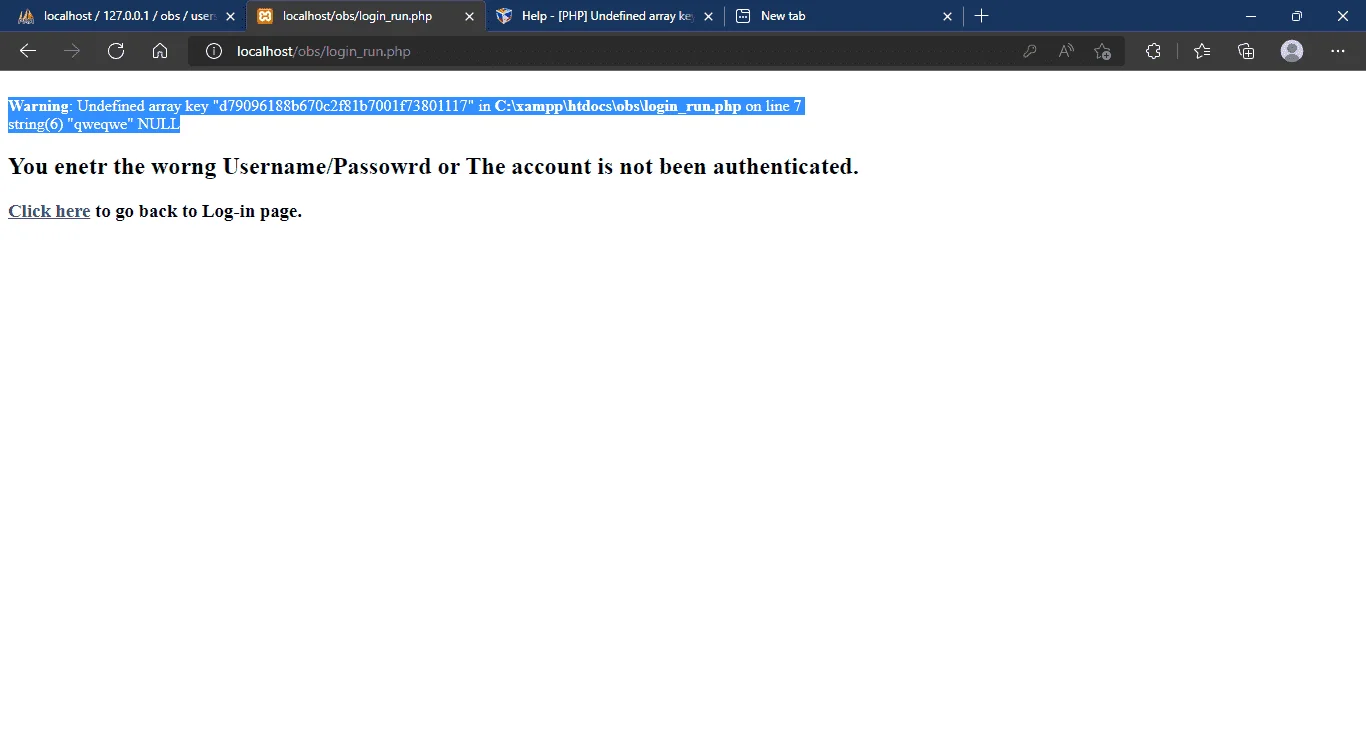Click the string(6) "qweqwe" NULL text
Image resolution: width=1366 pixels, height=738 pixels.
(x=94, y=124)
